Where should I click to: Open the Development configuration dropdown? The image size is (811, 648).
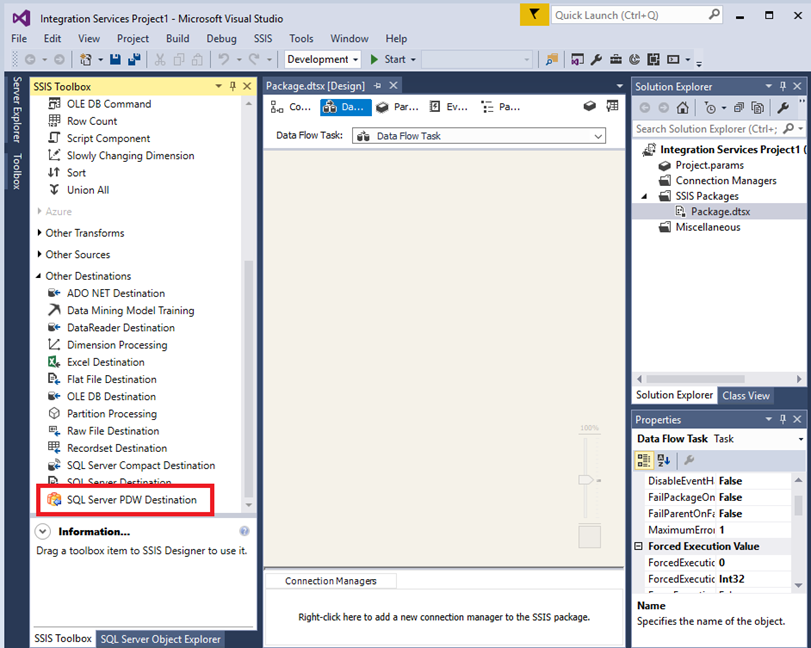click(x=323, y=59)
